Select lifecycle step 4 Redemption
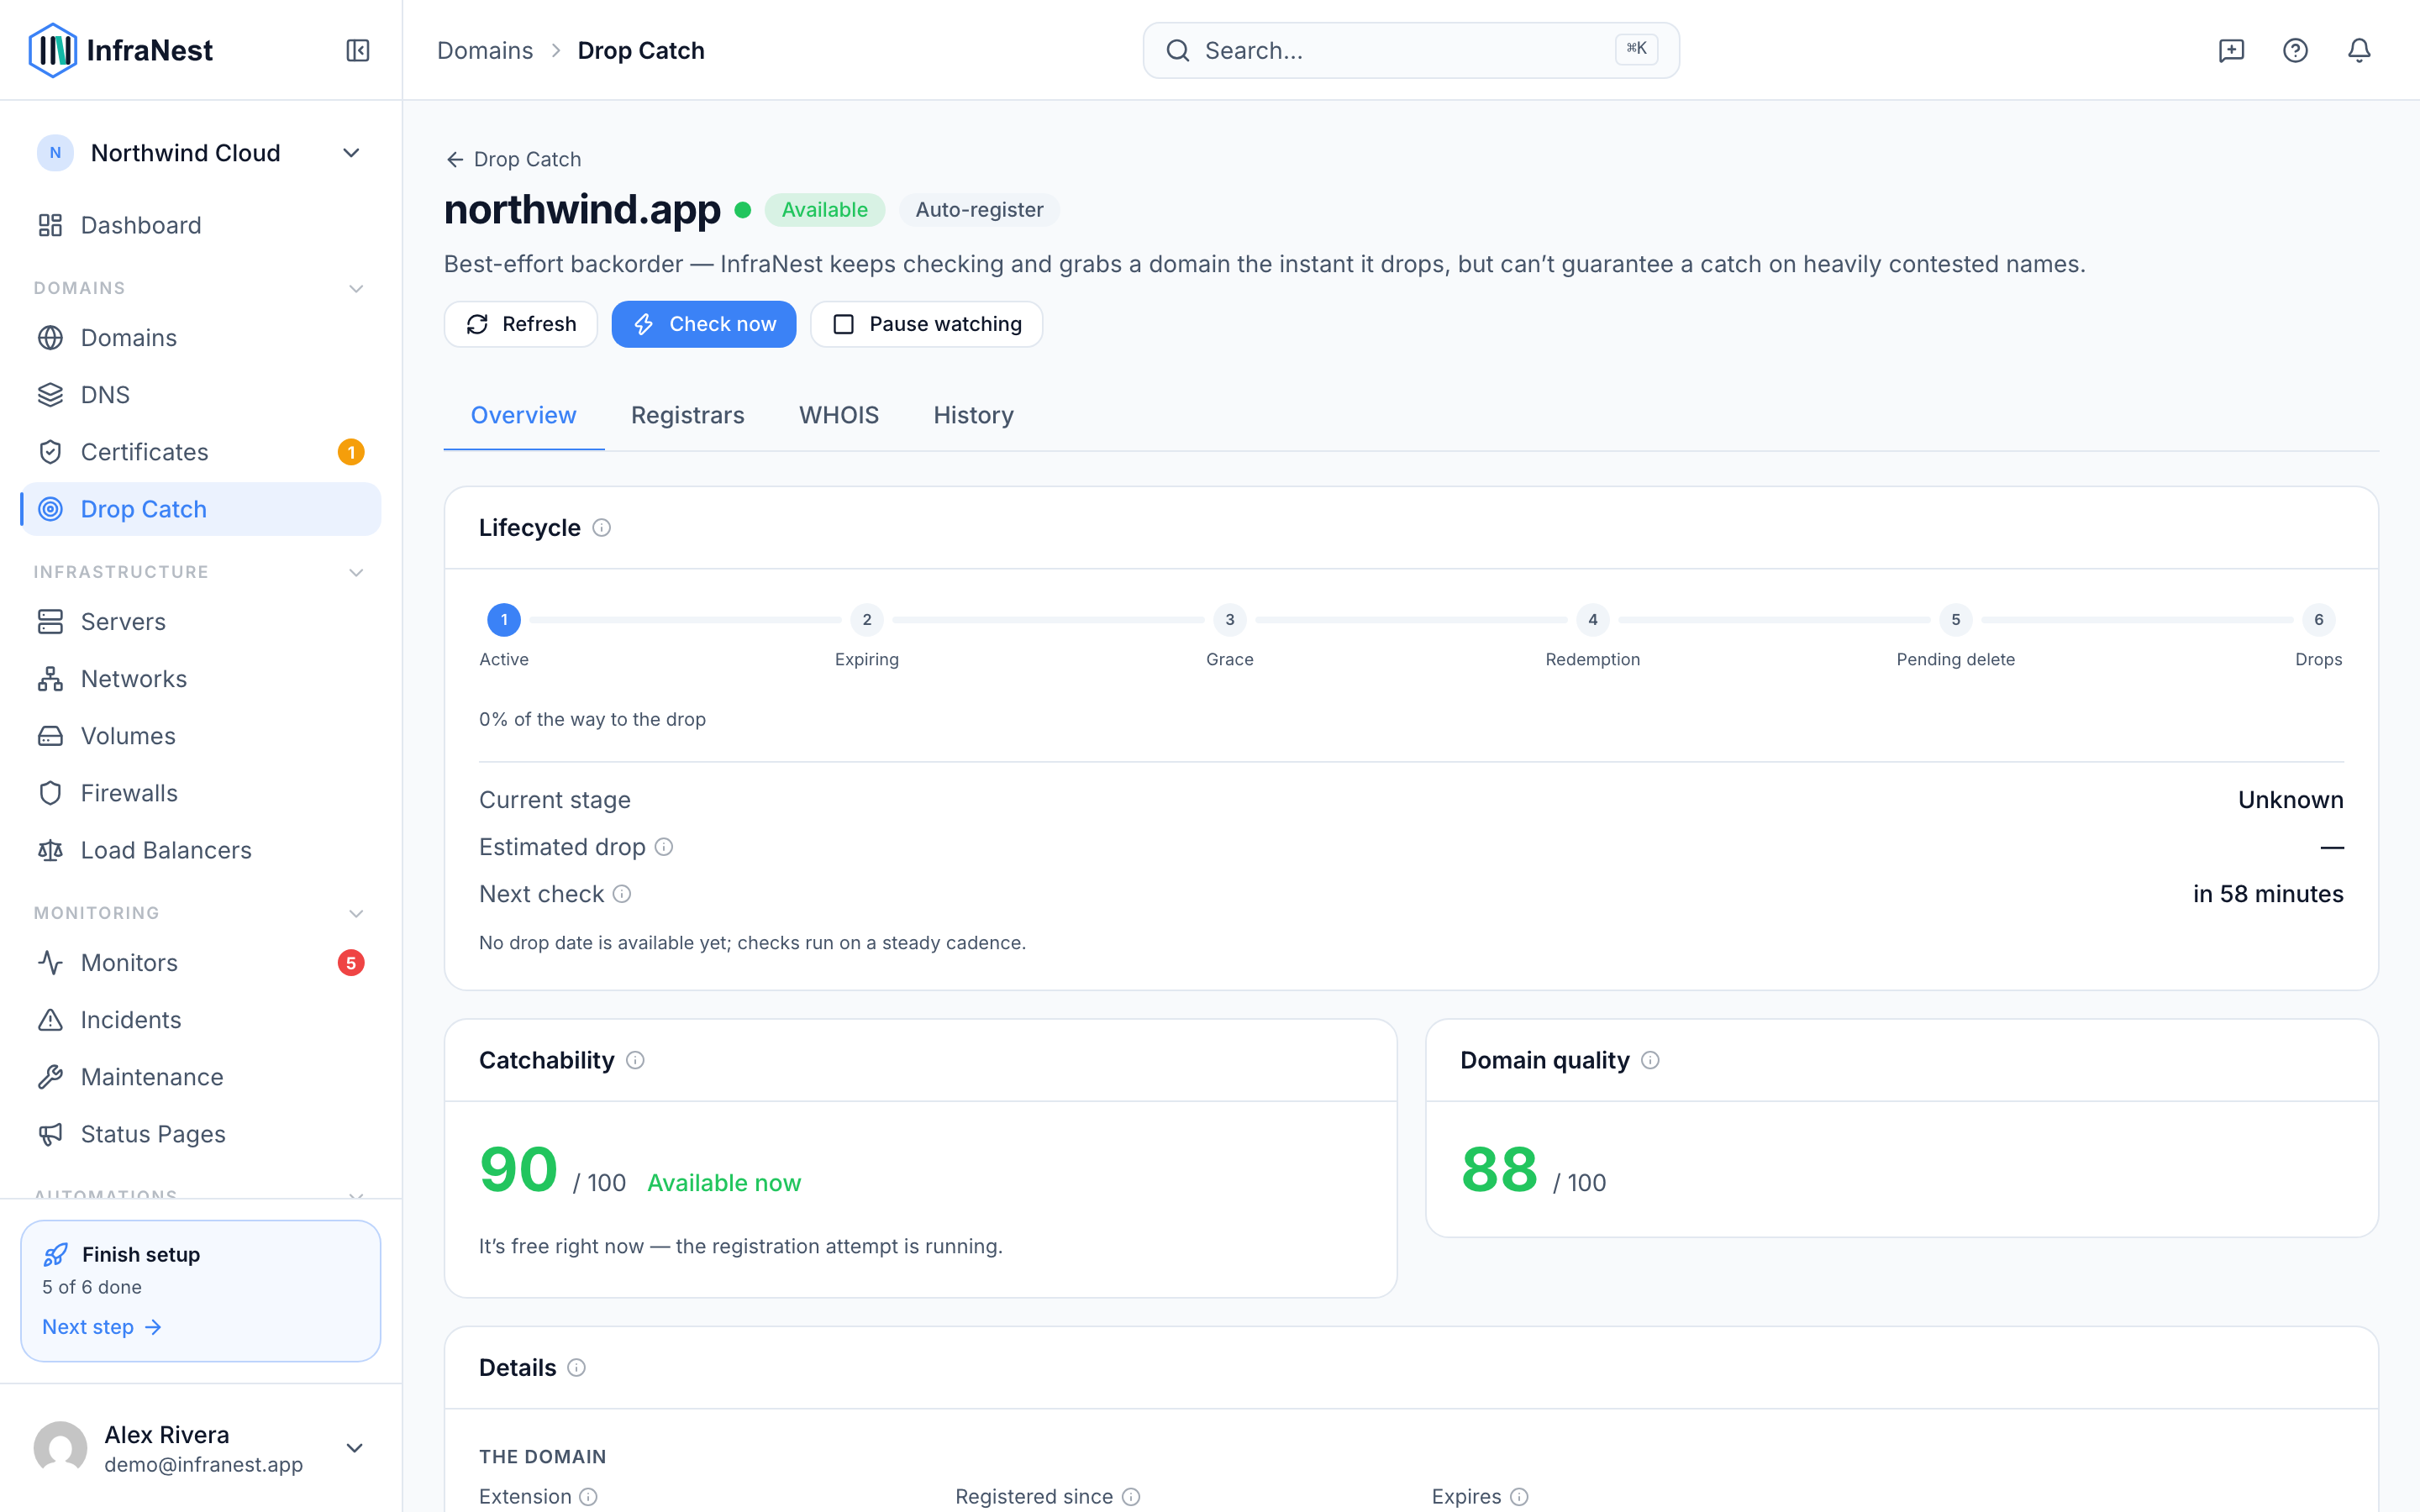 click(x=1593, y=620)
